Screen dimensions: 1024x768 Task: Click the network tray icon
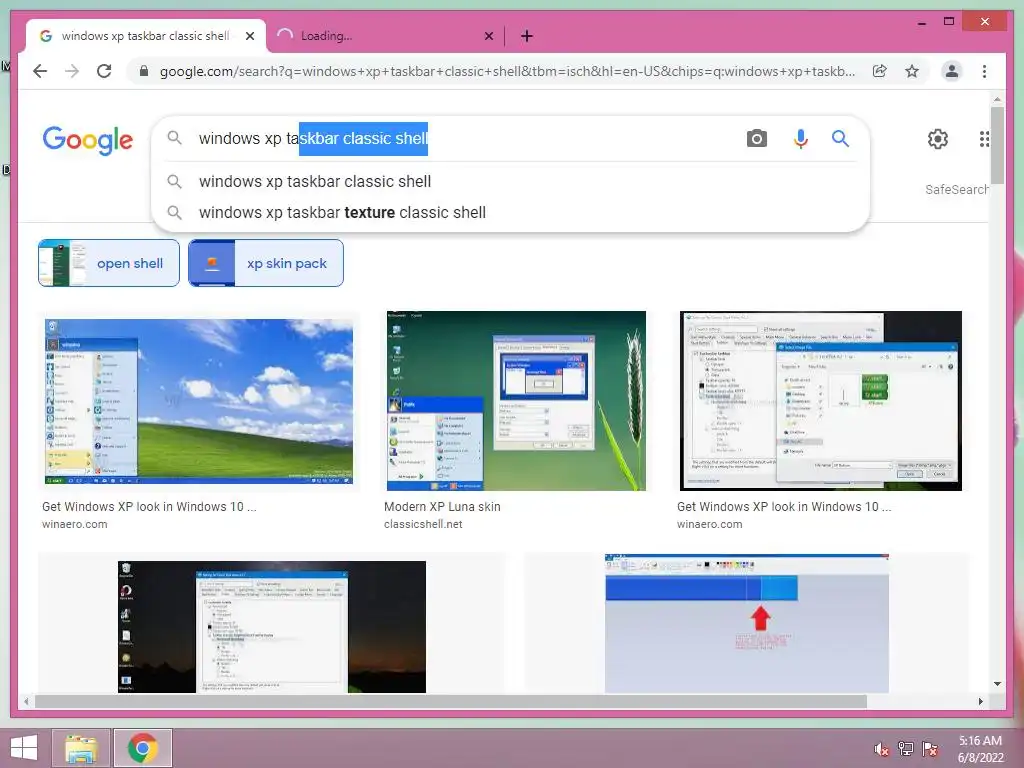click(x=905, y=749)
